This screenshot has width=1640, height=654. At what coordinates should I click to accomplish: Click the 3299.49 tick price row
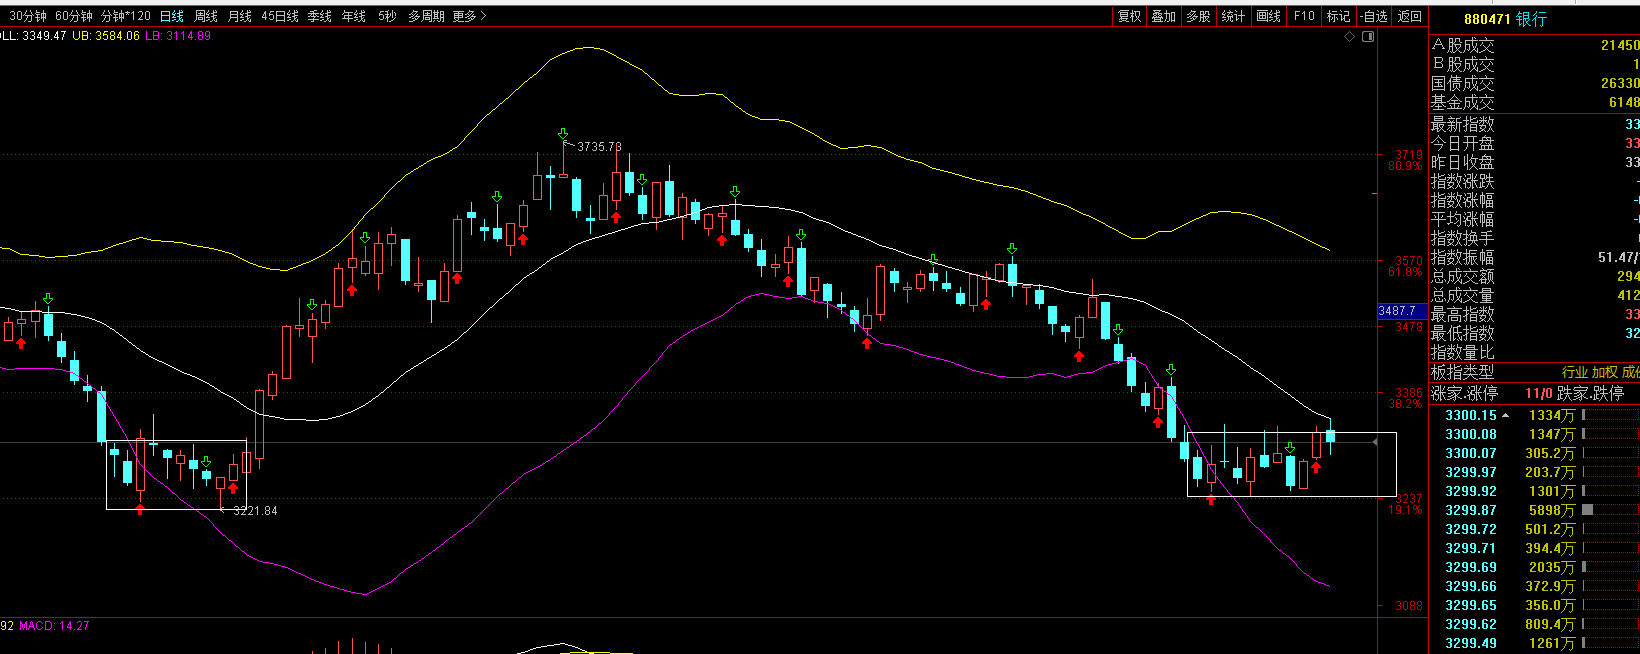1535,643
